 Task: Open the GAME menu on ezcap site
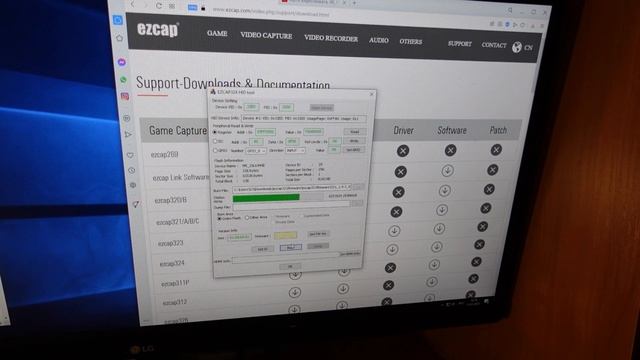click(217, 33)
